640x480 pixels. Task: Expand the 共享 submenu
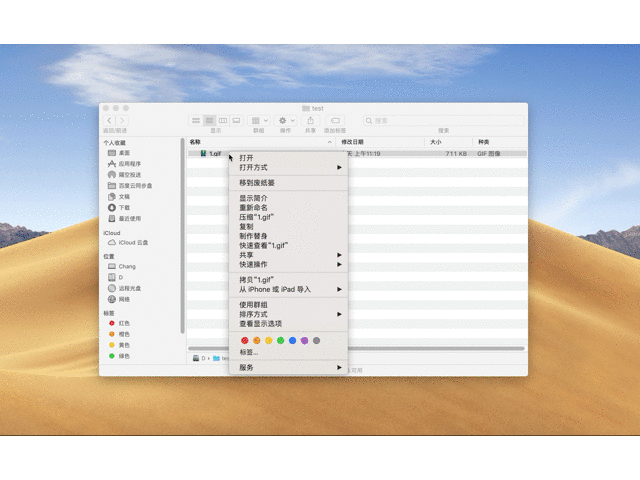(x=289, y=255)
